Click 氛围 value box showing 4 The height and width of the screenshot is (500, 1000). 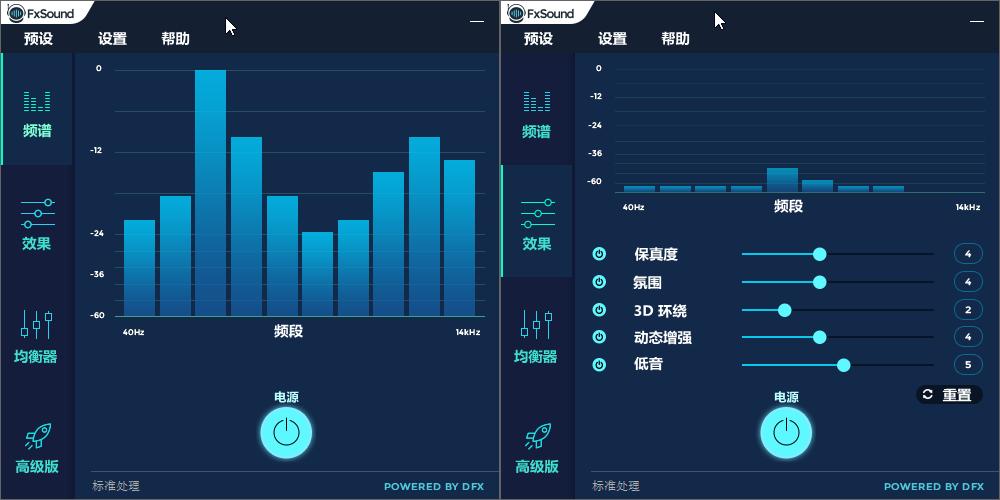click(968, 282)
